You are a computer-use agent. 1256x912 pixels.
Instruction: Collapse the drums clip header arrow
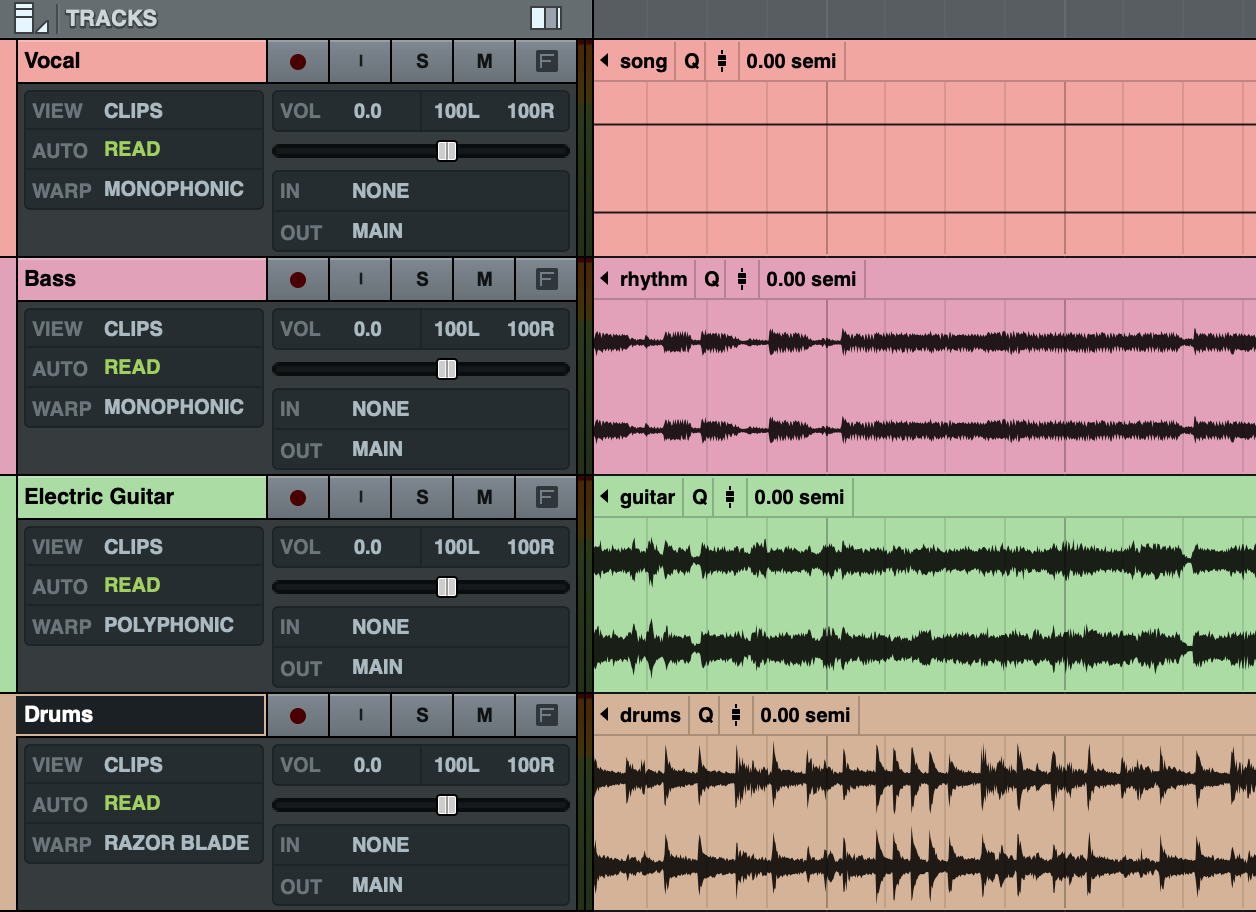coord(604,715)
